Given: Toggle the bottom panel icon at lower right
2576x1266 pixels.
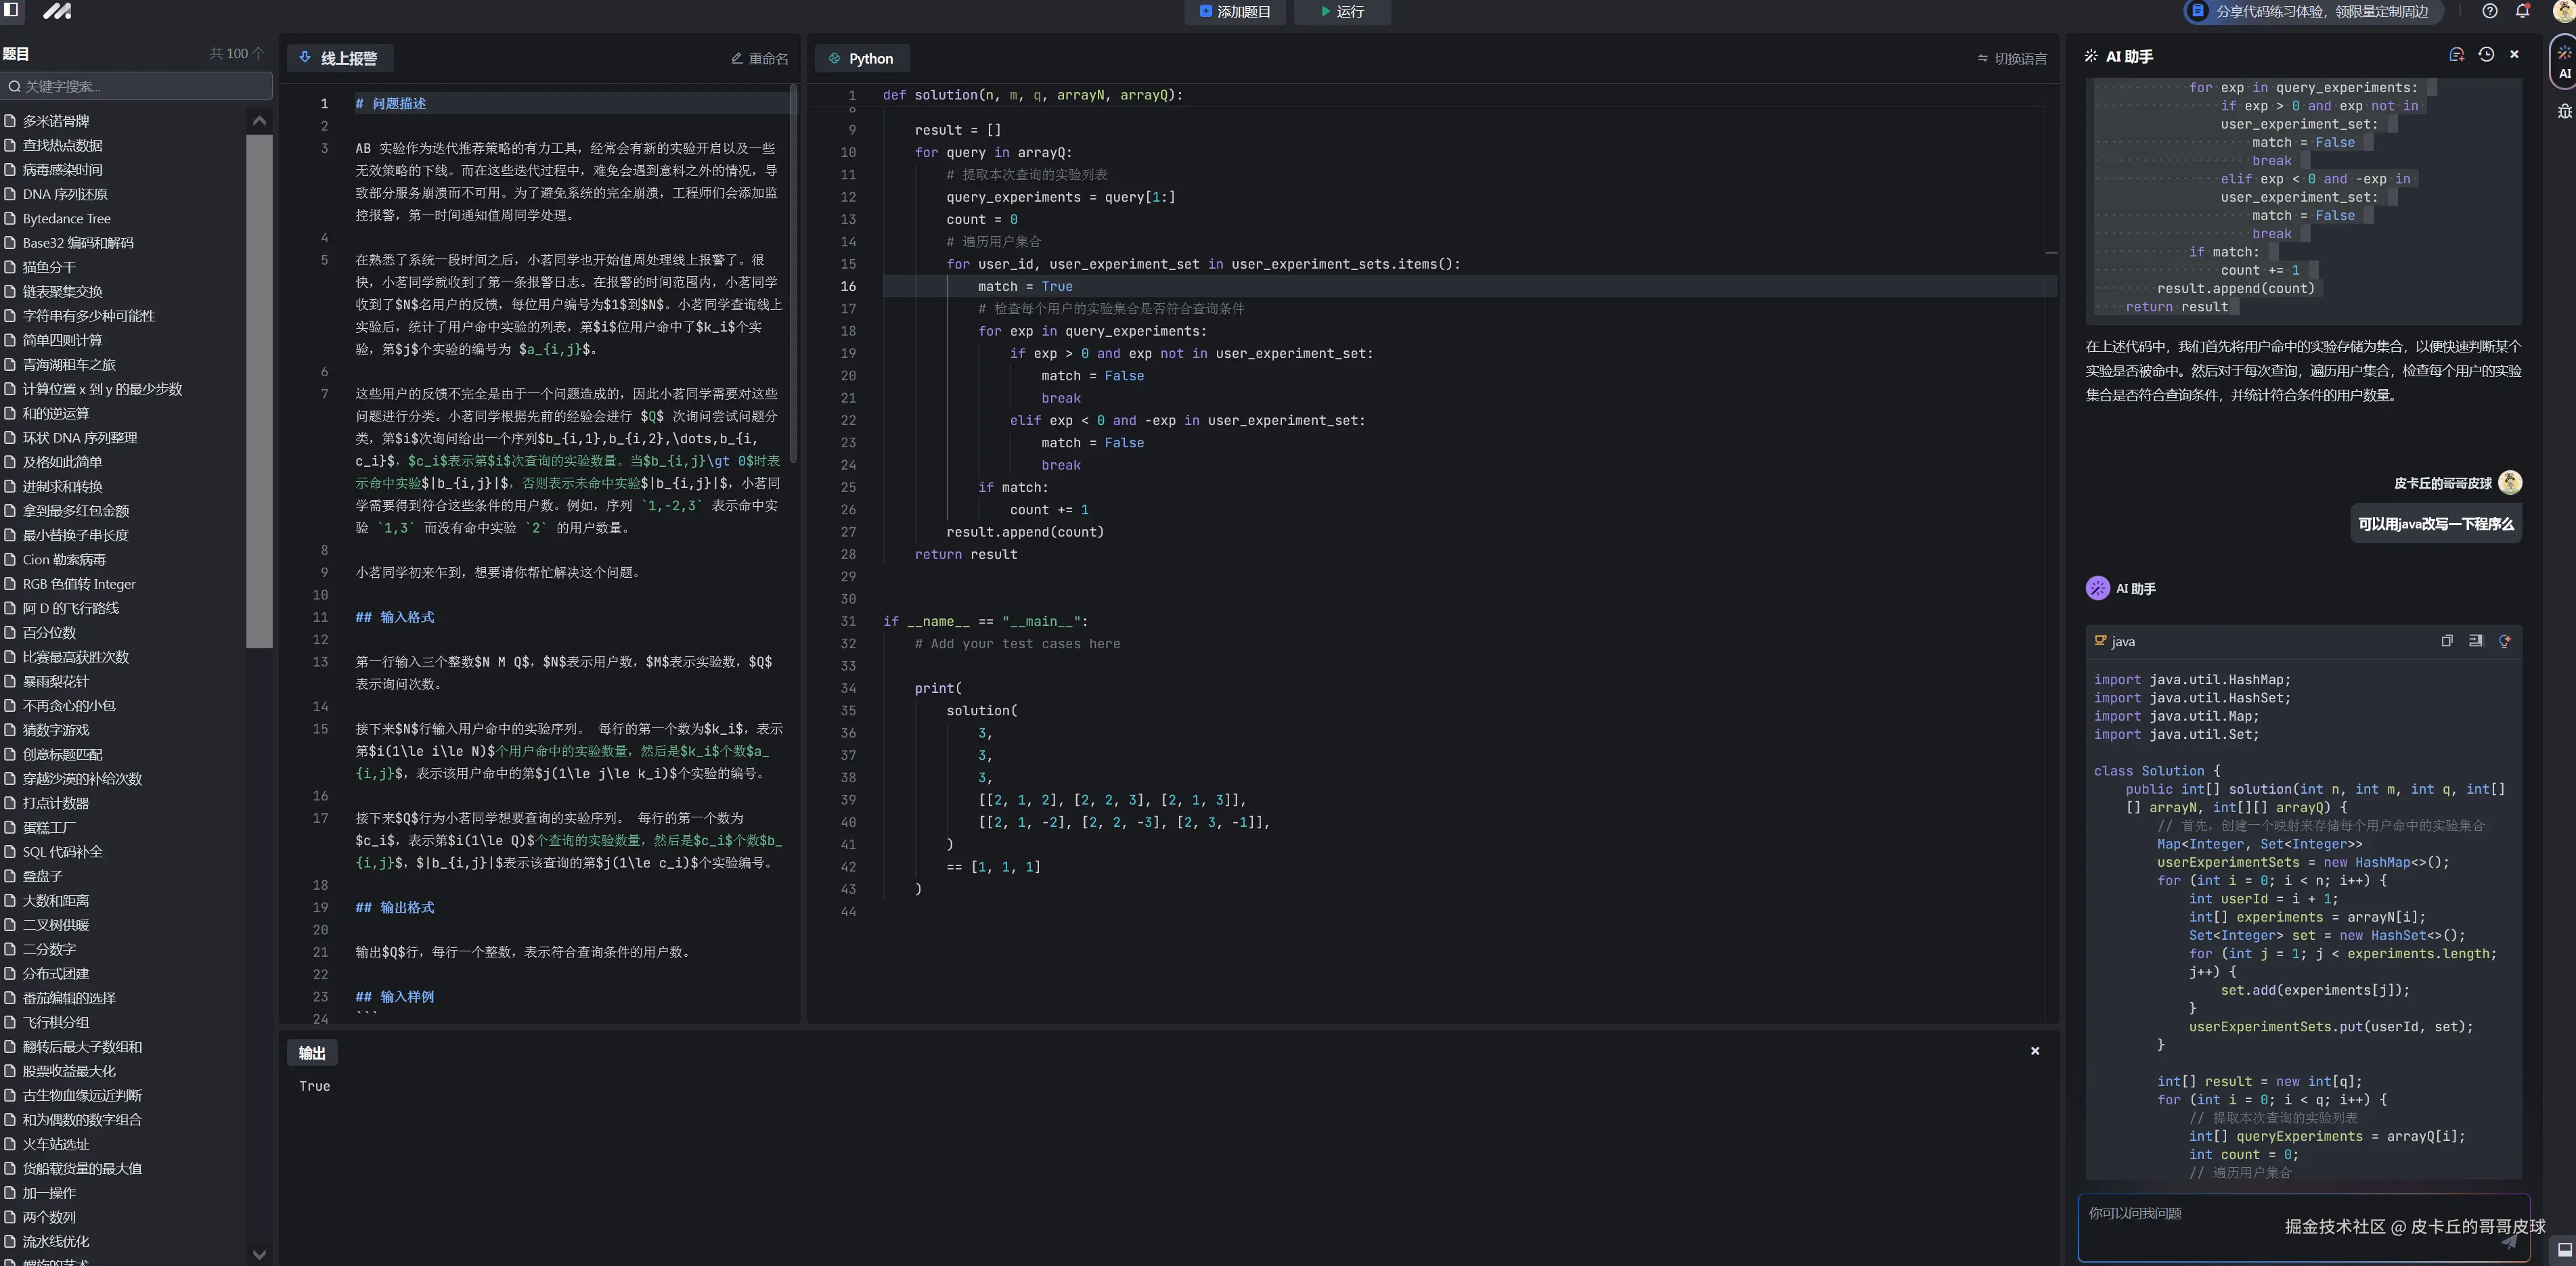Looking at the screenshot, I should [2564, 1249].
